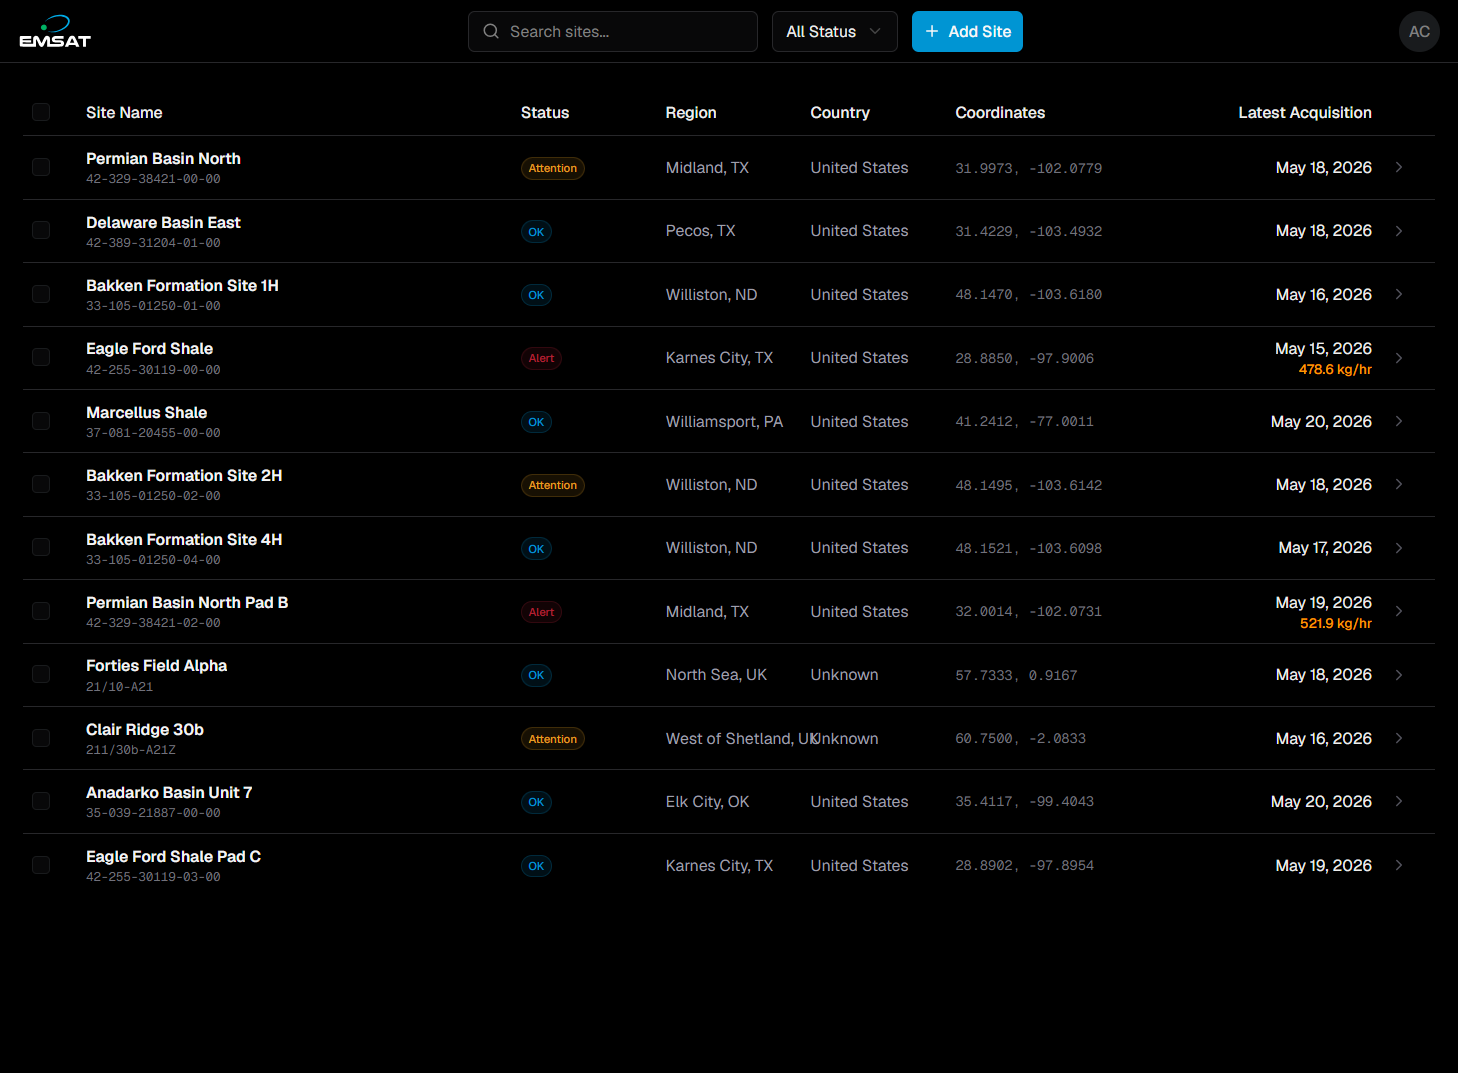Click the OK badge for Forties Field Alpha
This screenshot has width=1458, height=1073.
[536, 675]
